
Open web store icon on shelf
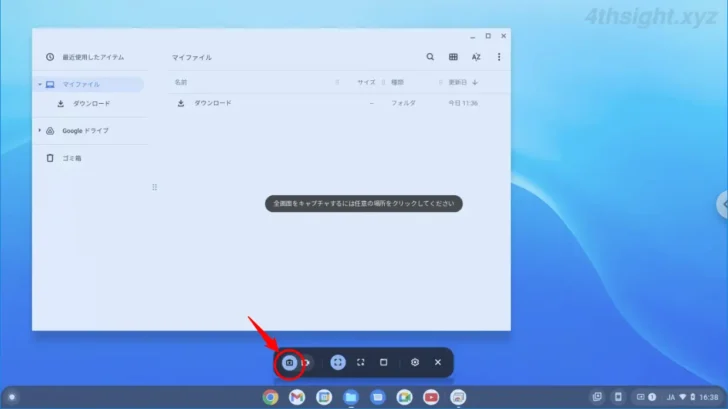coord(458,397)
